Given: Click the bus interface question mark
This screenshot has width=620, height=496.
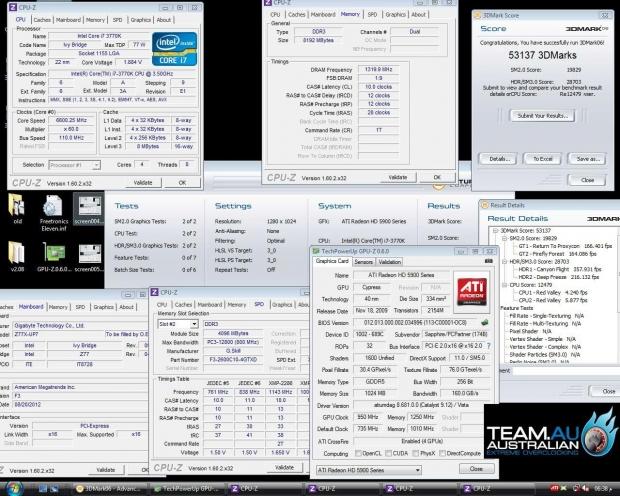Looking at the screenshot, I should pyautogui.click(x=489, y=346).
